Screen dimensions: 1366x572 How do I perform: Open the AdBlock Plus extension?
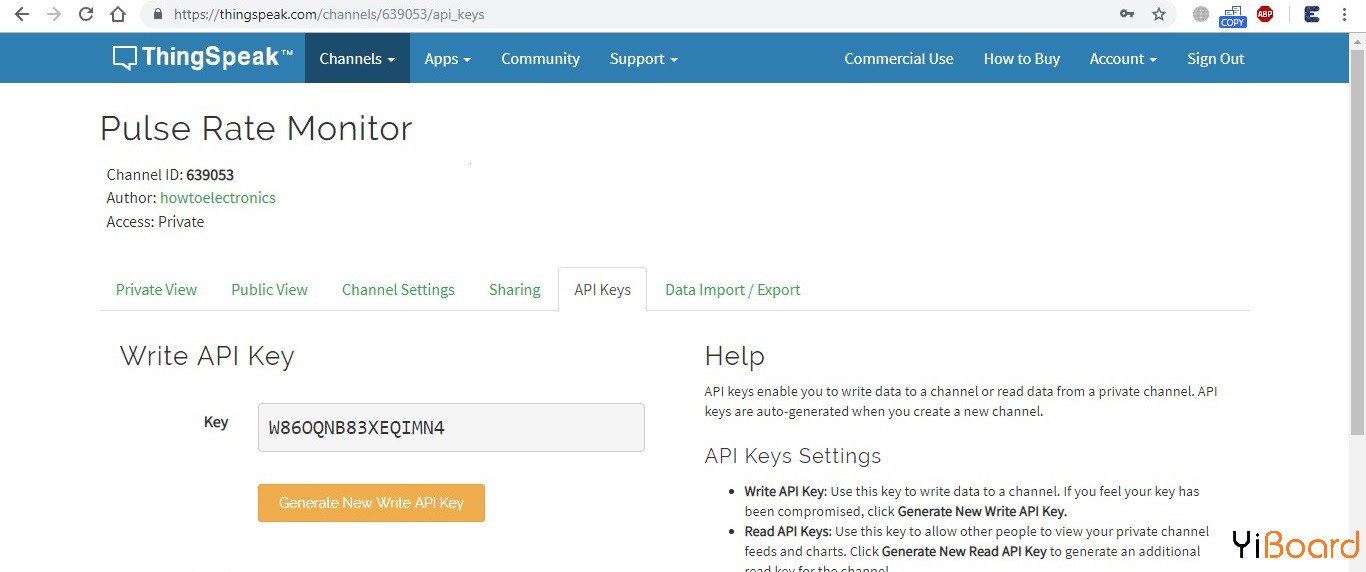(1265, 14)
